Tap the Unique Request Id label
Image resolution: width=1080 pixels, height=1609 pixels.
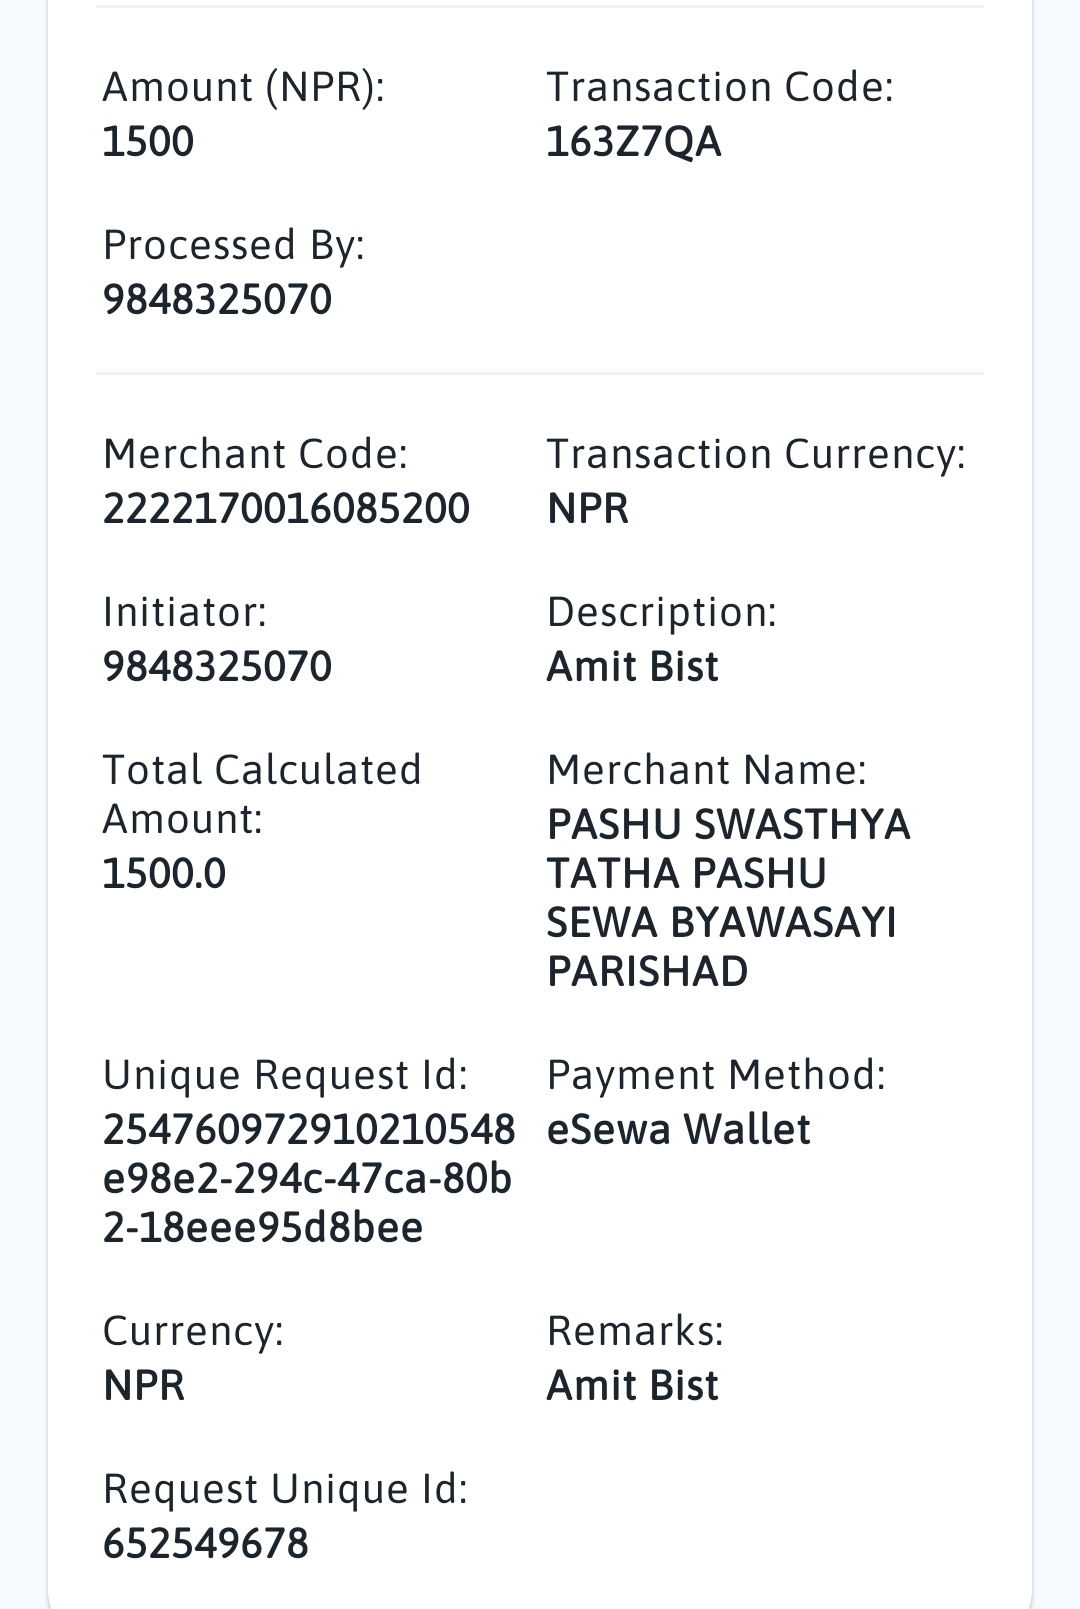tap(285, 1076)
